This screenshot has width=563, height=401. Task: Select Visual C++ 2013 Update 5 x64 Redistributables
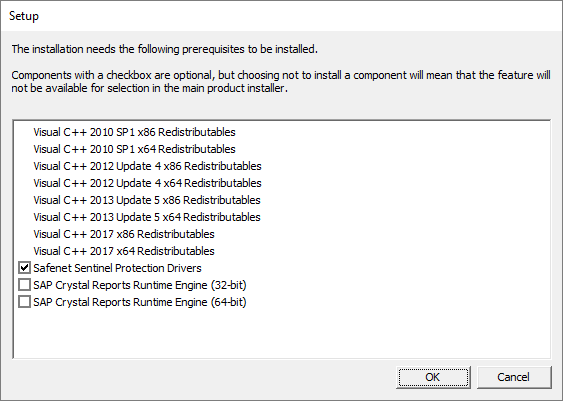click(147, 217)
